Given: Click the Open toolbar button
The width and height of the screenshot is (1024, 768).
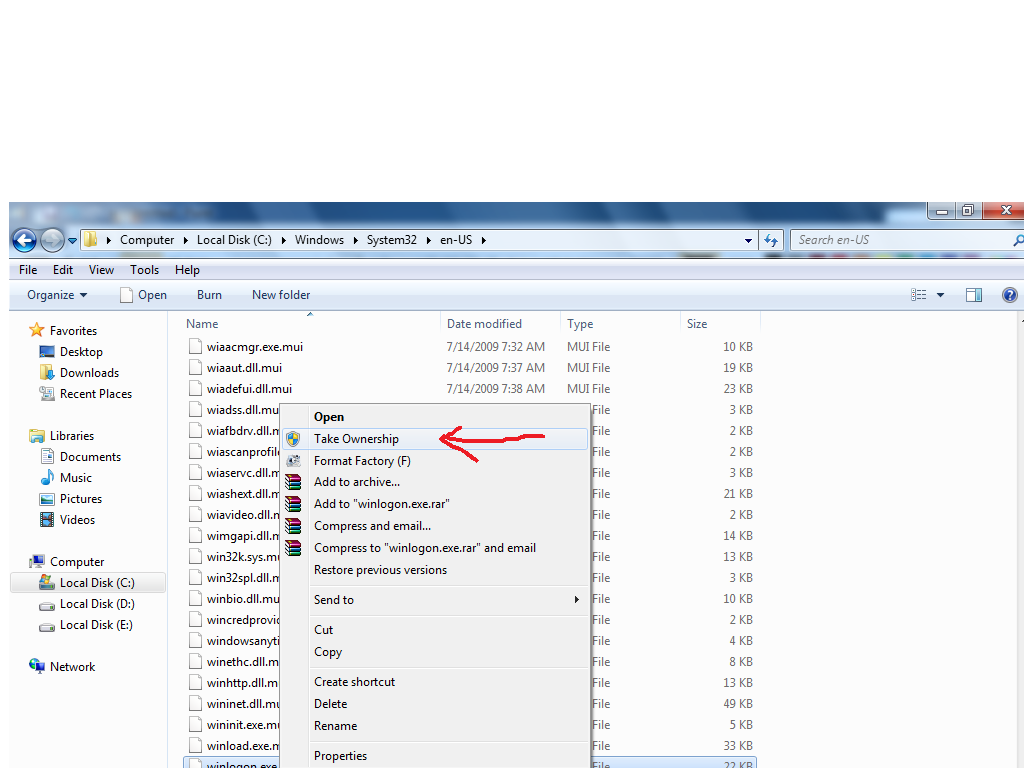Looking at the screenshot, I should point(144,295).
